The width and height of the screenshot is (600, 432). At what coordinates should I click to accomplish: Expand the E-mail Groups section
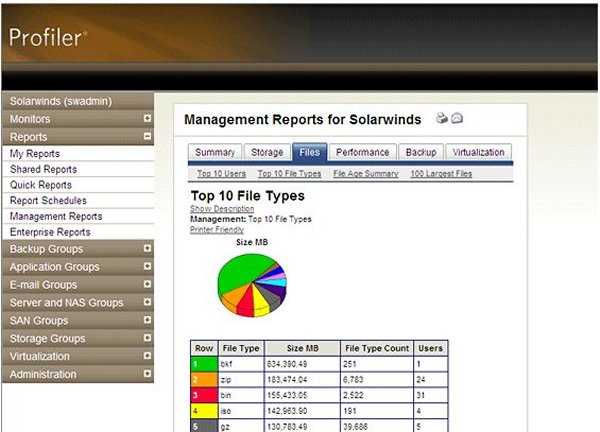pyautogui.click(x=147, y=284)
